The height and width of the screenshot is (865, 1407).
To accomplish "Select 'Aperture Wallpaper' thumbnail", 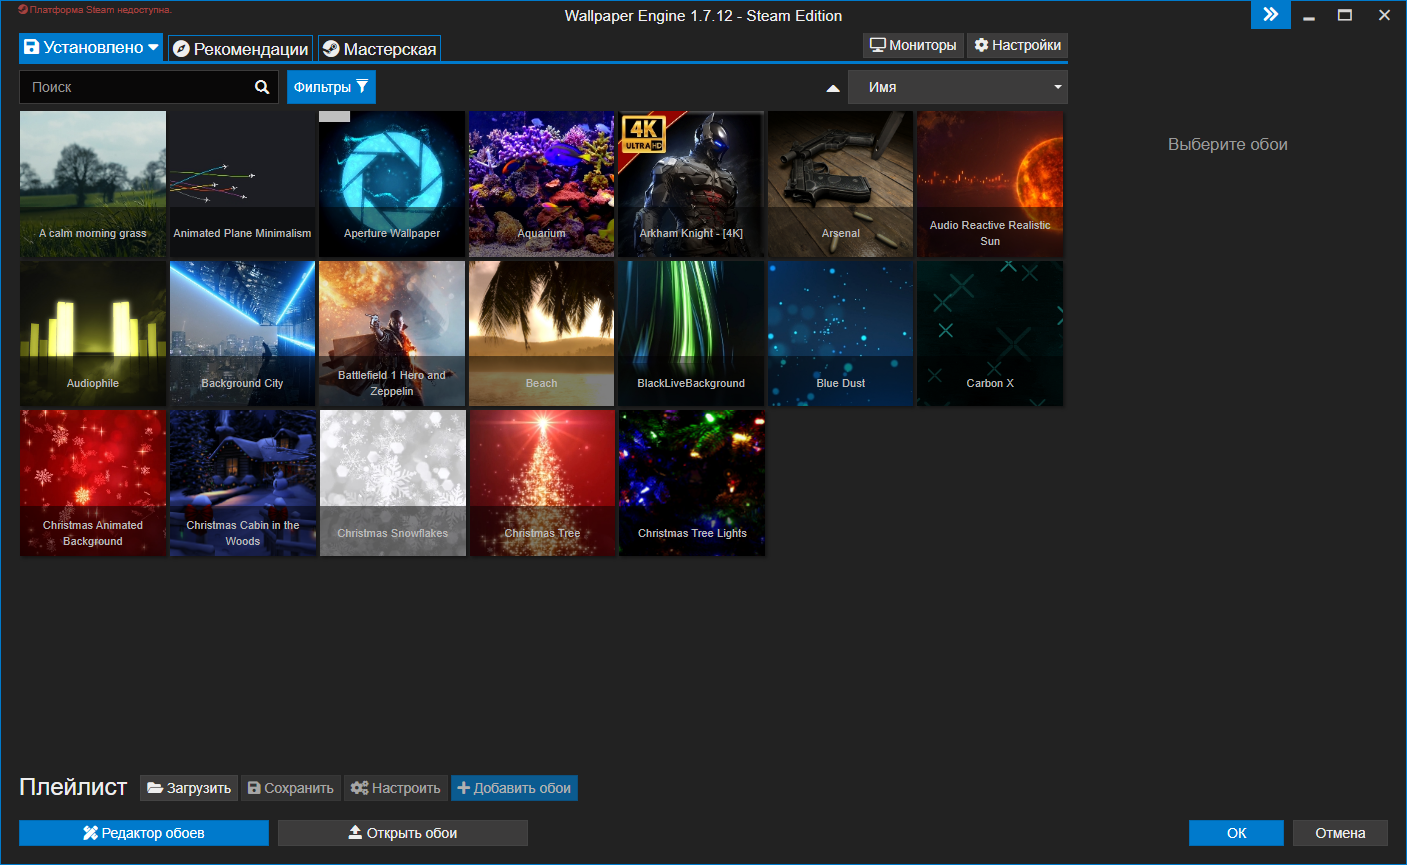I will tap(392, 184).
